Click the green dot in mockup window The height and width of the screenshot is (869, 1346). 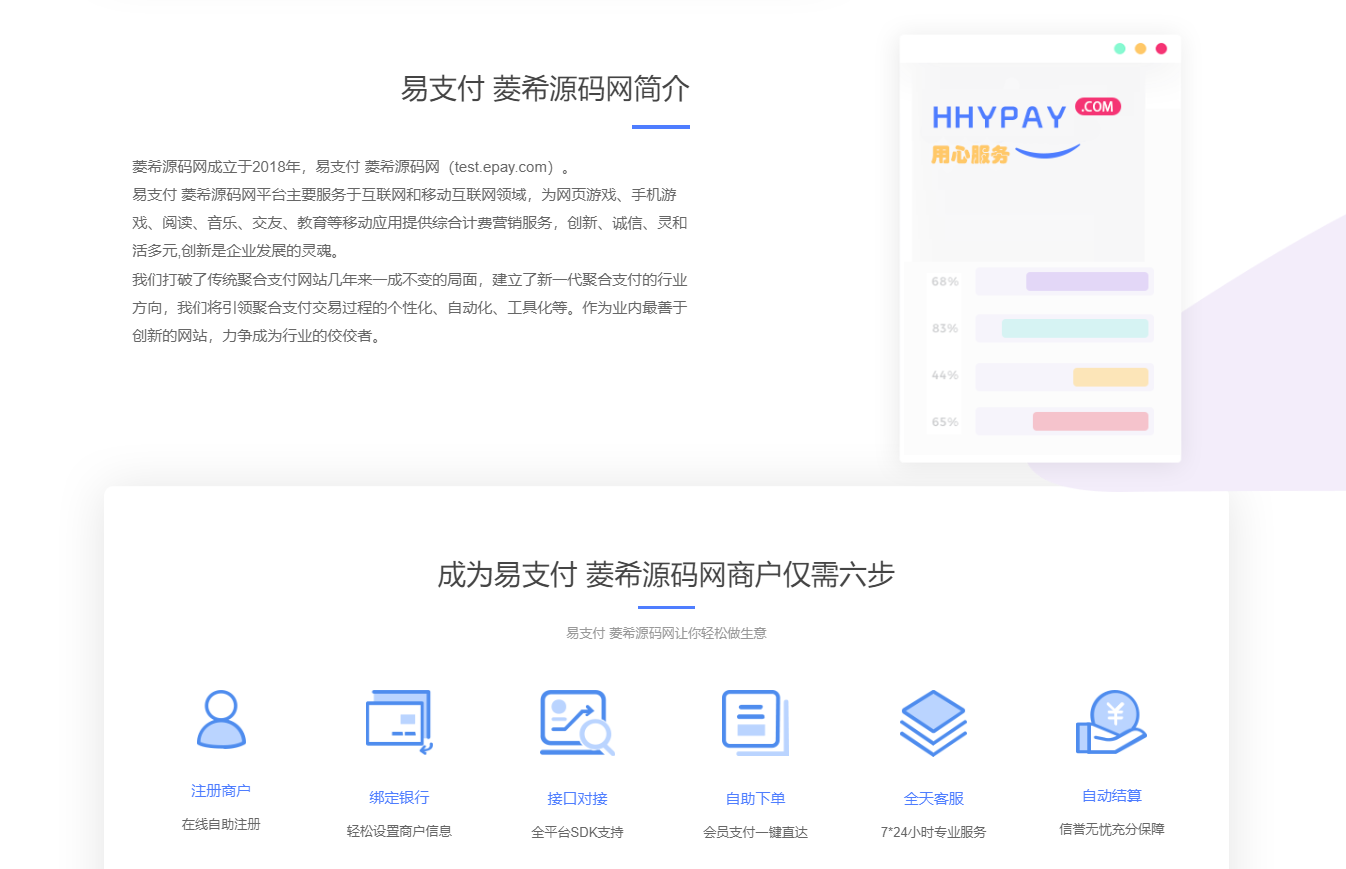point(1120,49)
